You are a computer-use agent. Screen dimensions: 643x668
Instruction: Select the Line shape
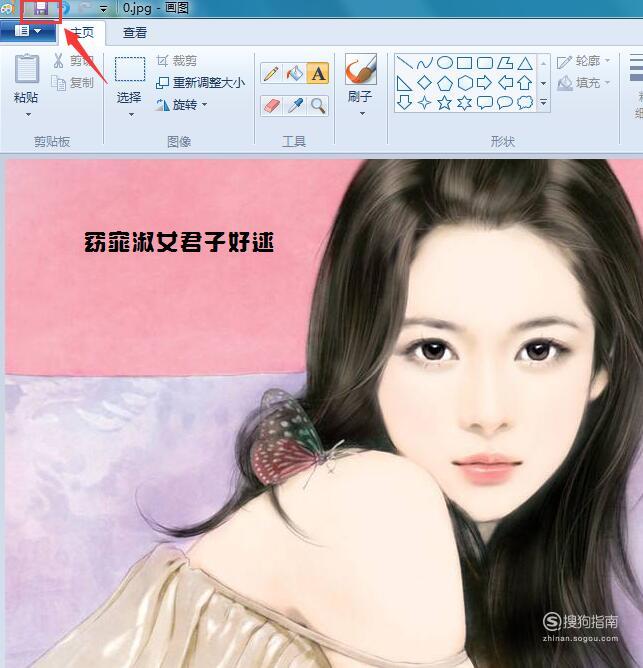405,63
